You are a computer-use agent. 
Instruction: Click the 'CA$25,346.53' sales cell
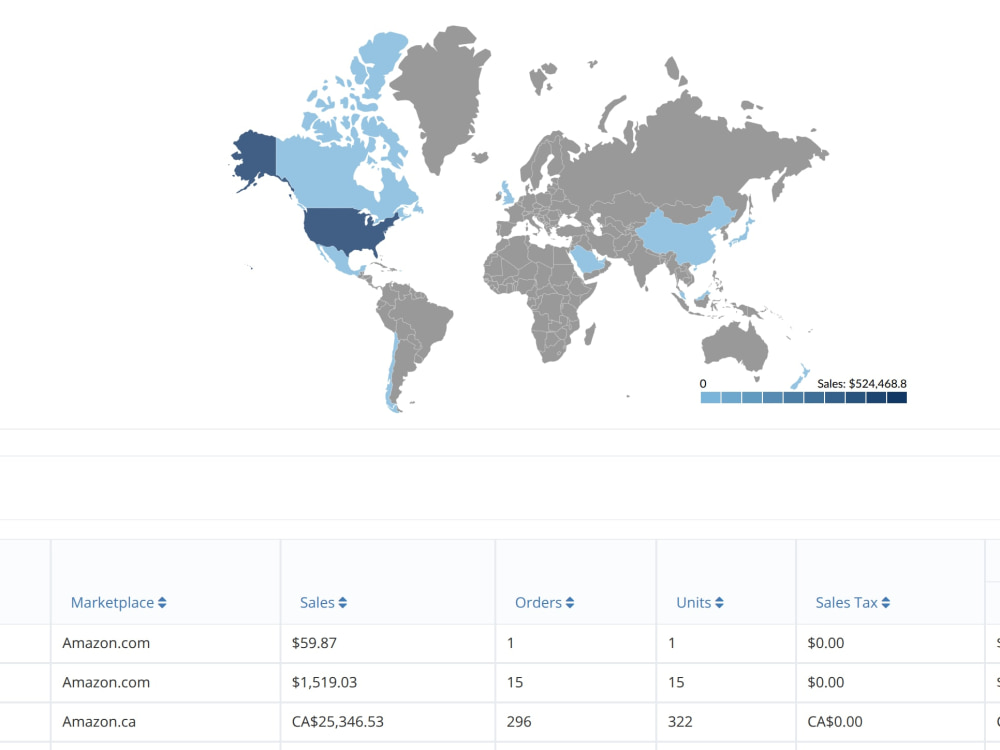pyautogui.click(x=388, y=723)
